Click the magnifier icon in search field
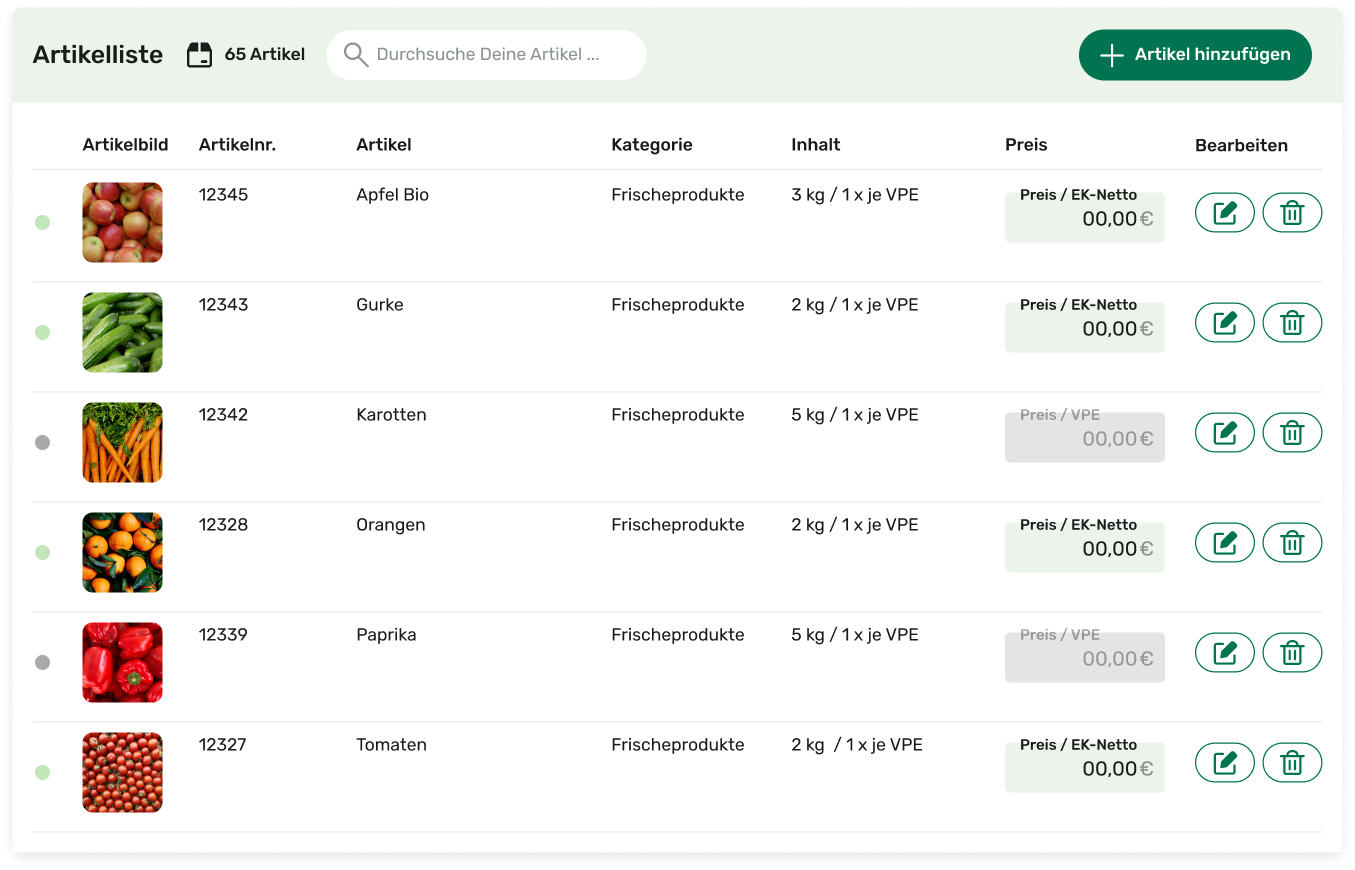 355,55
